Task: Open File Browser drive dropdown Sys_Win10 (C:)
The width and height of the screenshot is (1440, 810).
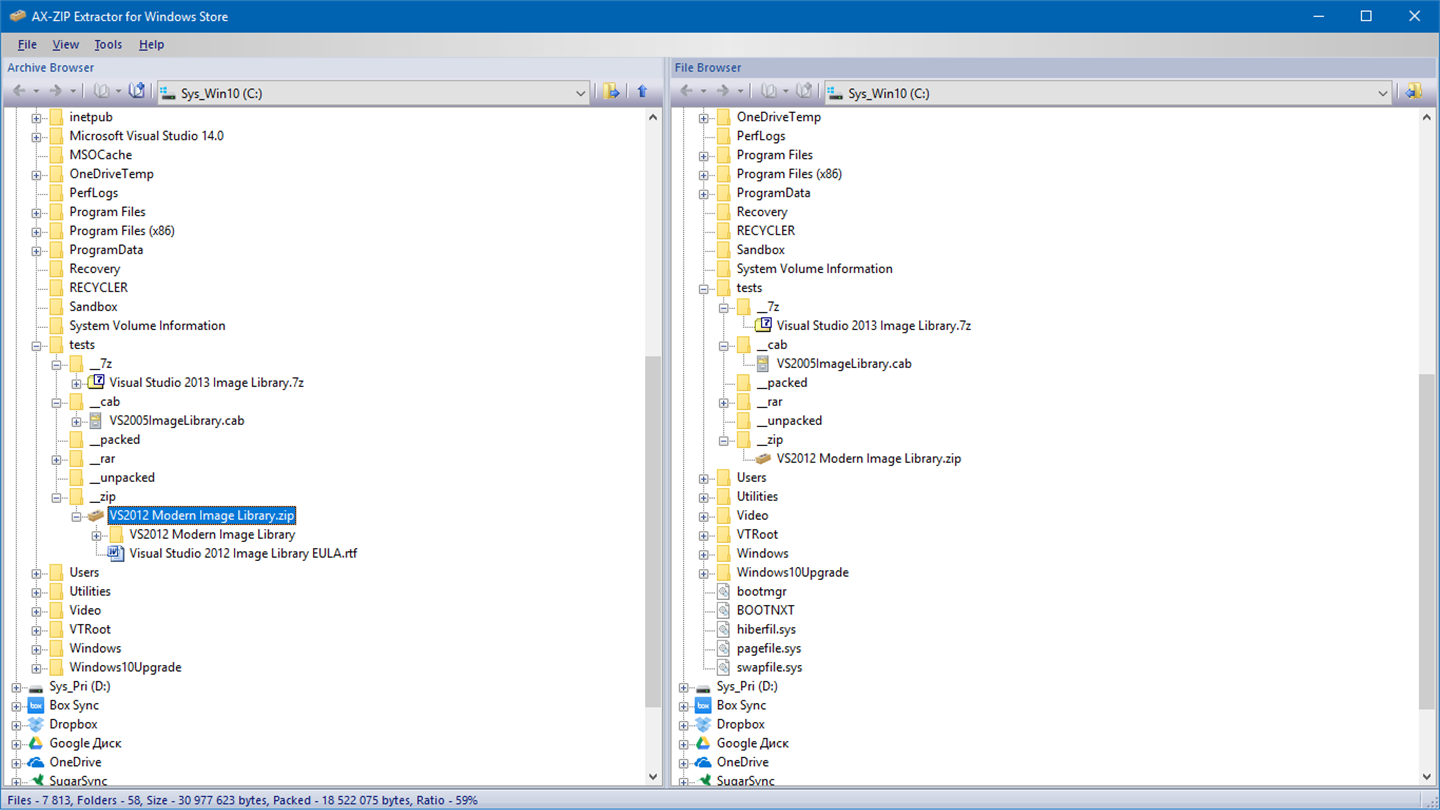Action: 1108,93
